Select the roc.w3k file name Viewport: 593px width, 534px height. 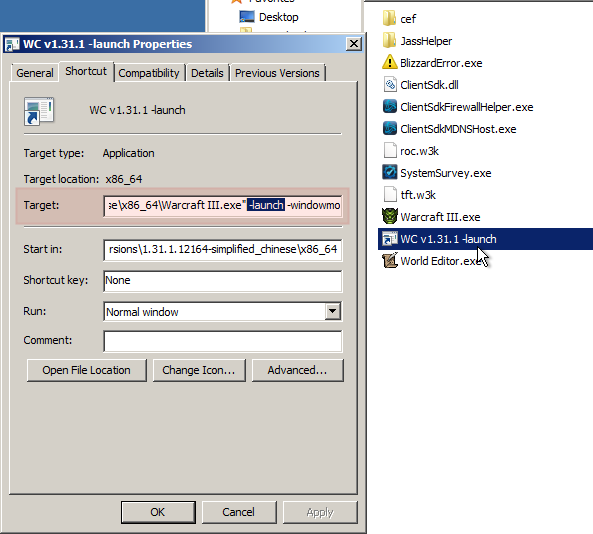(419, 151)
